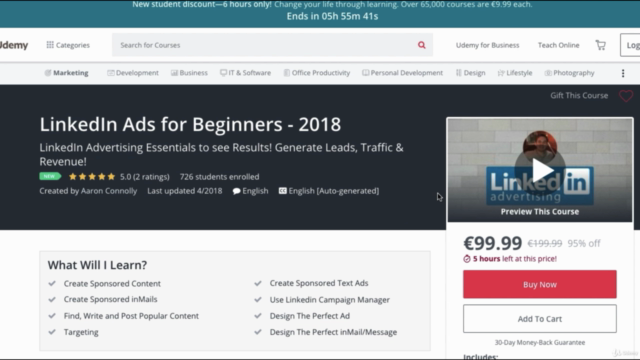Click Design The Perfect Ad item
640x360 pixels.
point(309,316)
